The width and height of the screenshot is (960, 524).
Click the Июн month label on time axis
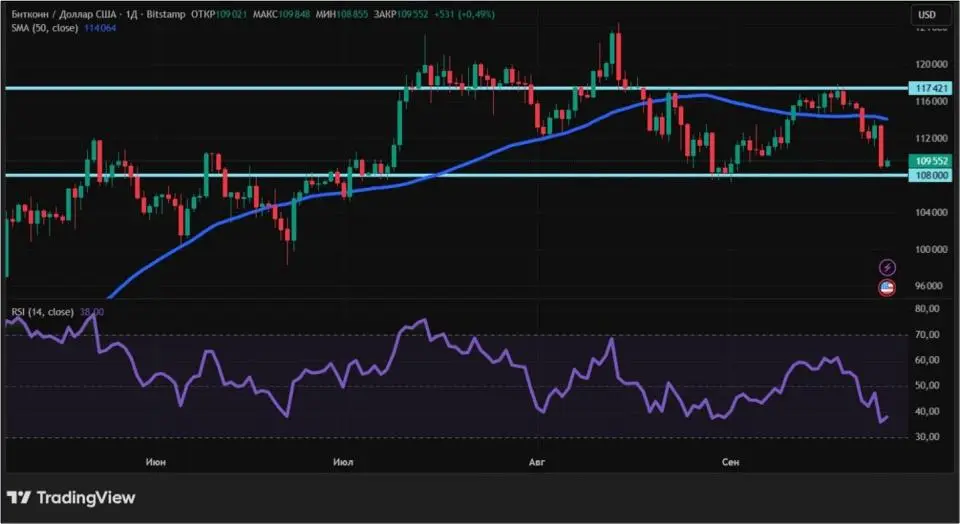click(x=156, y=462)
